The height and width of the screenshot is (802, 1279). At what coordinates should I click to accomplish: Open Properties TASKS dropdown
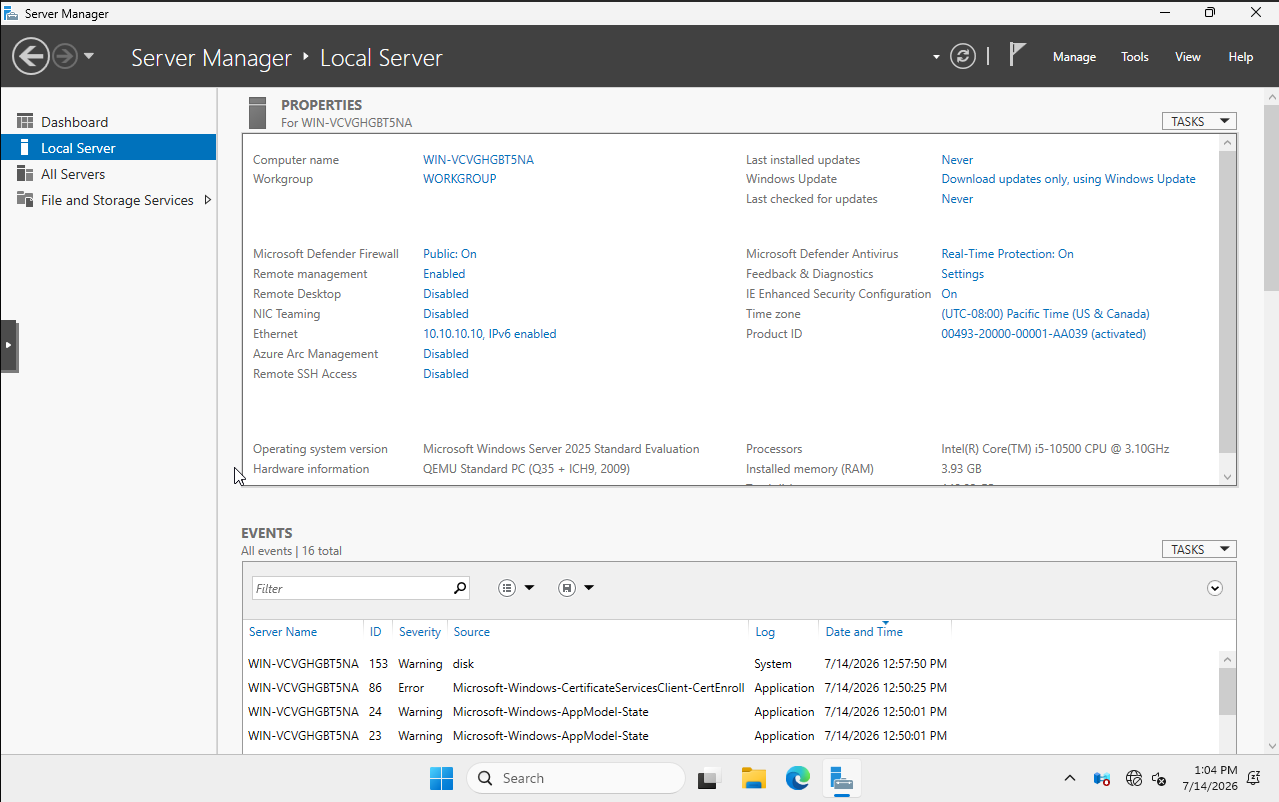[x=1199, y=121]
